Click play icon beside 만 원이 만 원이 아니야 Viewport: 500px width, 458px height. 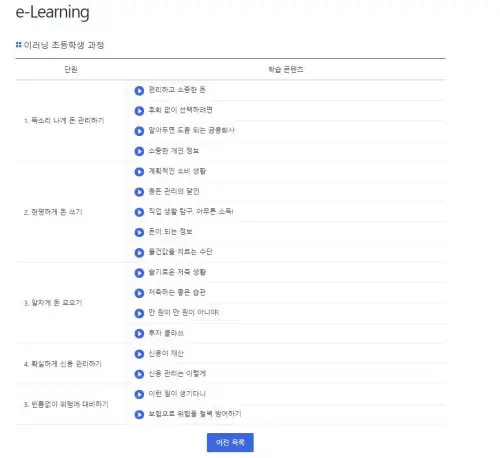point(139,313)
